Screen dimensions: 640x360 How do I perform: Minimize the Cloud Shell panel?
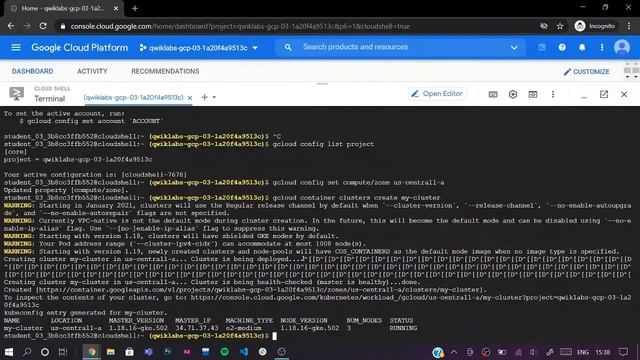(x=584, y=96)
